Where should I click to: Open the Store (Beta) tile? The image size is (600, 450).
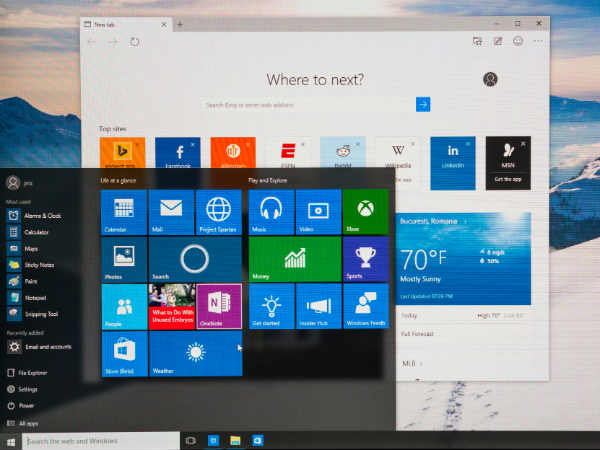coord(124,353)
